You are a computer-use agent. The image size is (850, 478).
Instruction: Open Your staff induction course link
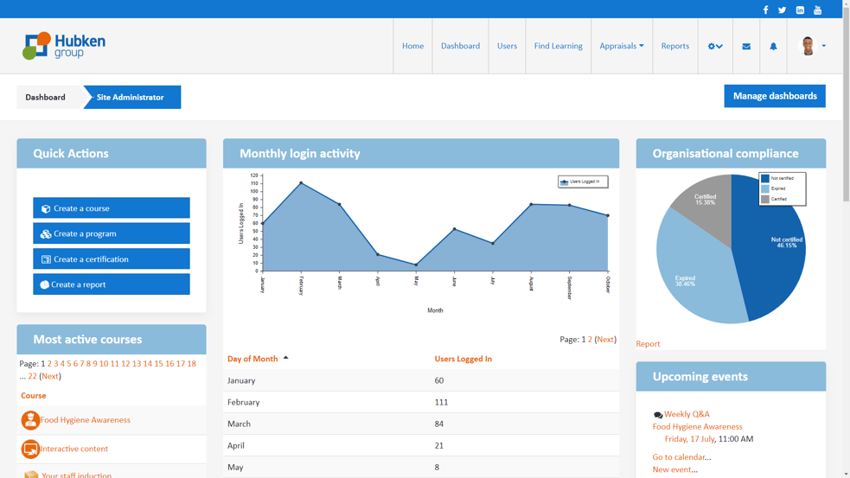click(76, 475)
